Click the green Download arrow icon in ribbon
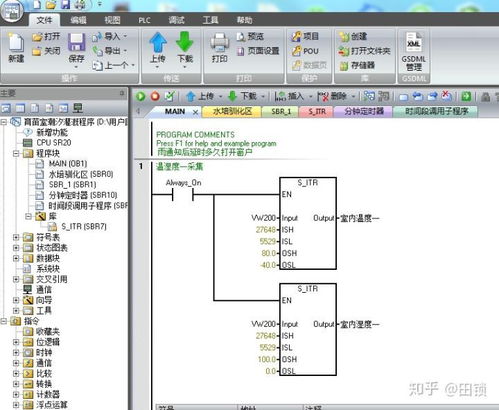This screenshot has width=499, height=410. click(185, 42)
